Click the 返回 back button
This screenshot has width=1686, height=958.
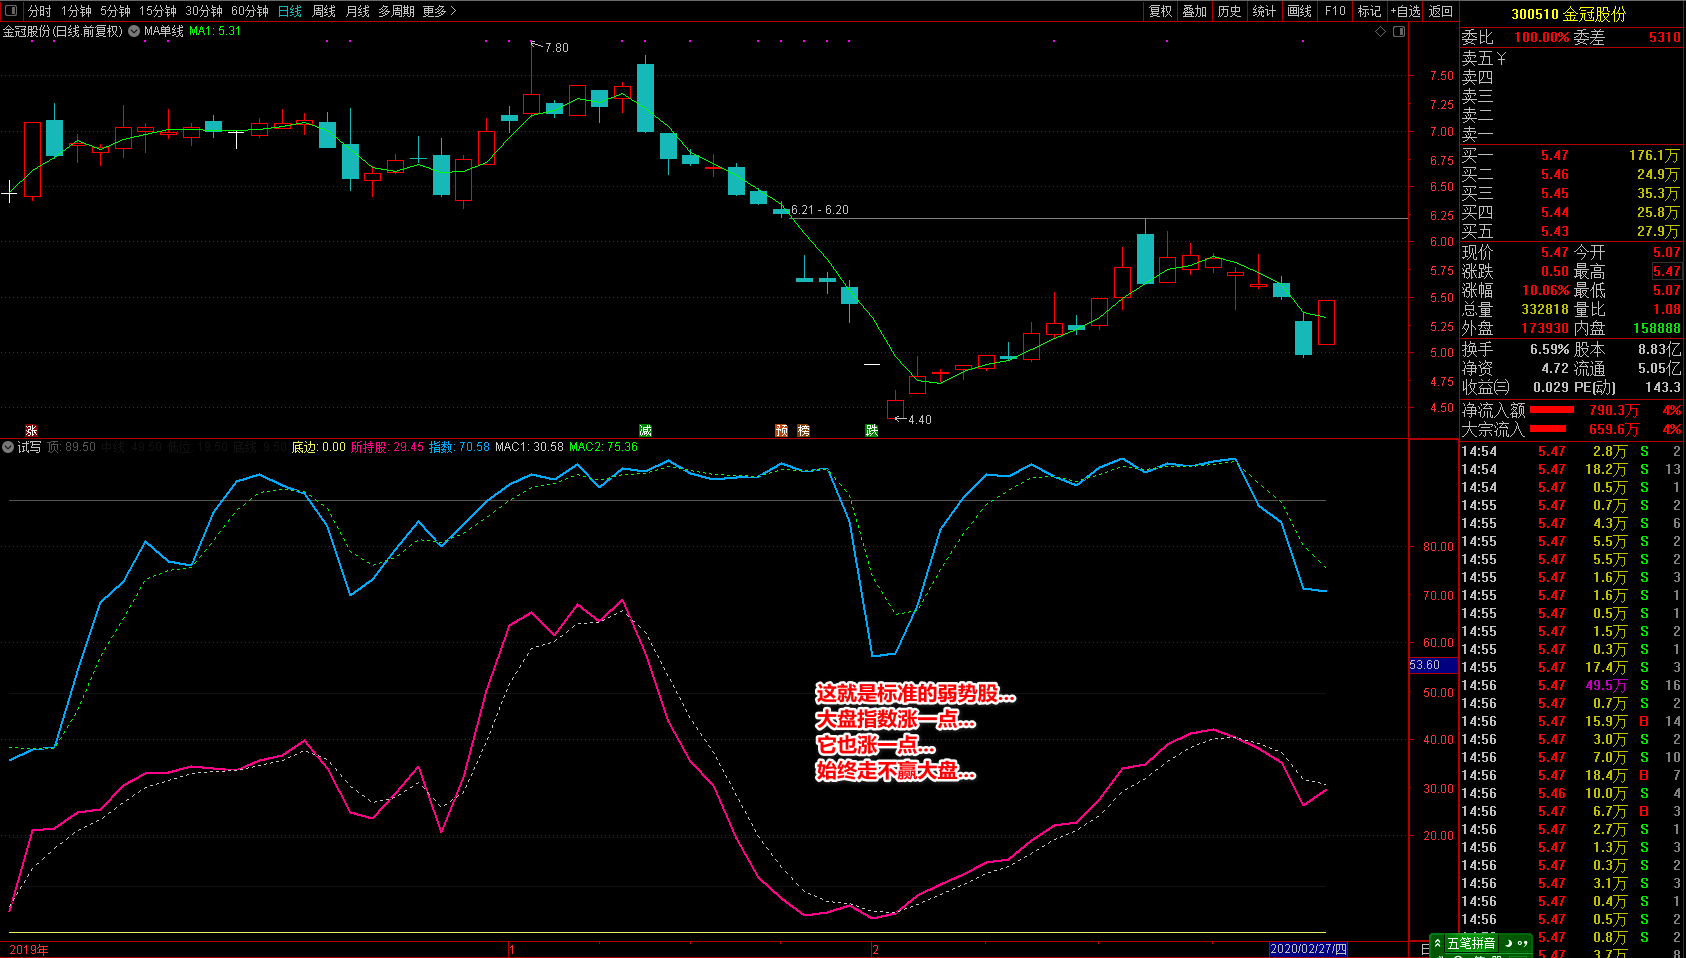point(1441,11)
